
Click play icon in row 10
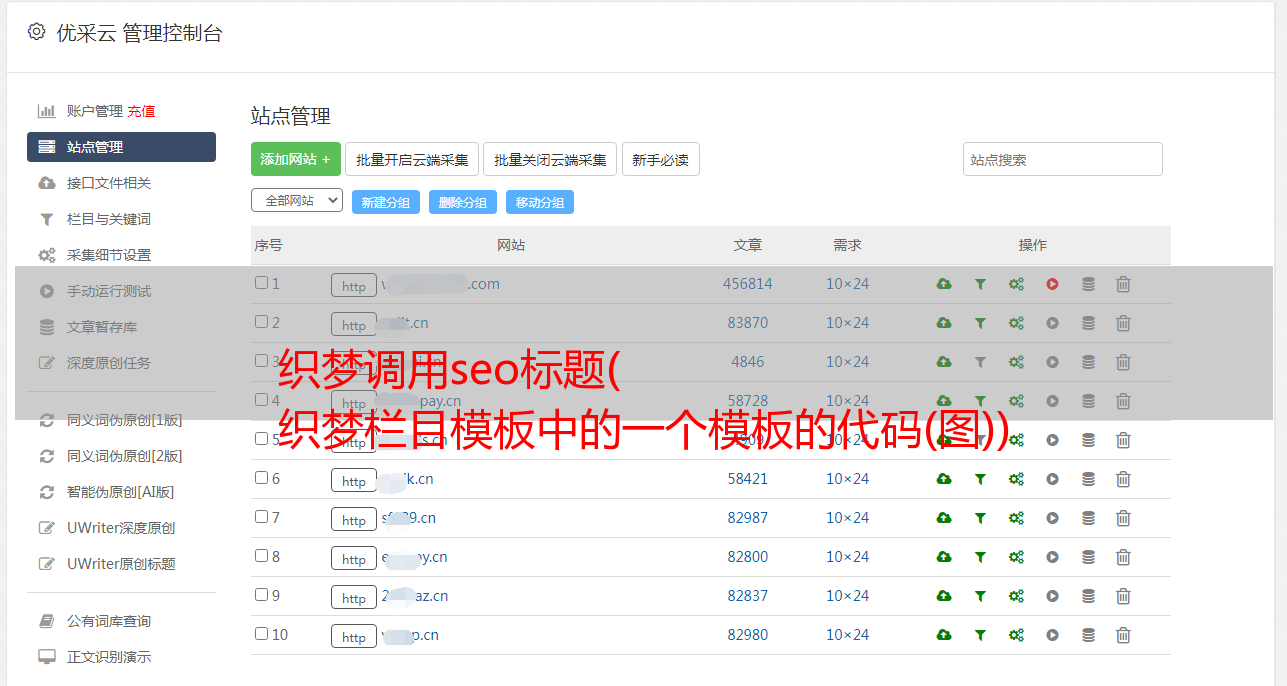[1052, 635]
